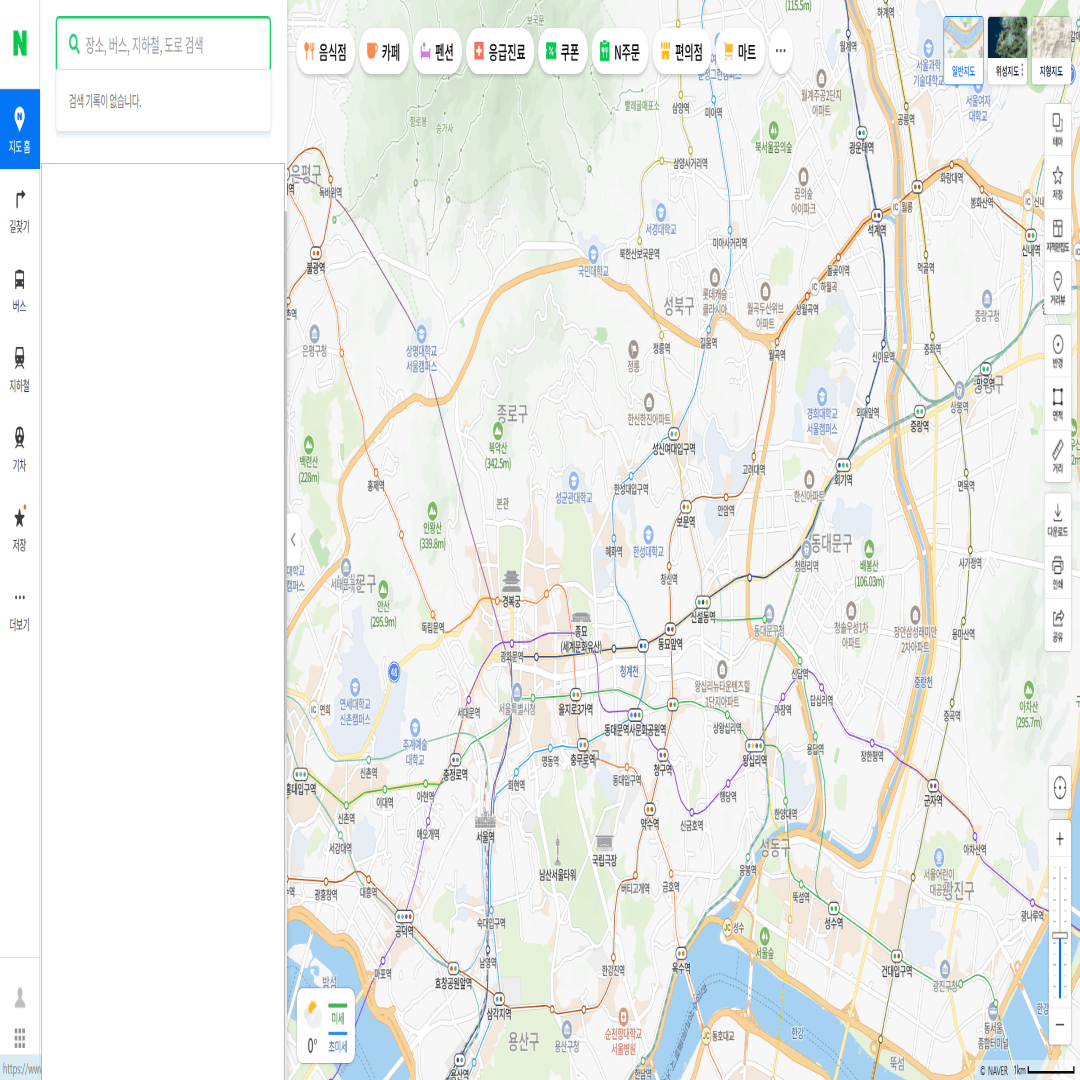Select the 마트 mart category chip
The width and height of the screenshot is (1080, 1080).
tap(740, 52)
